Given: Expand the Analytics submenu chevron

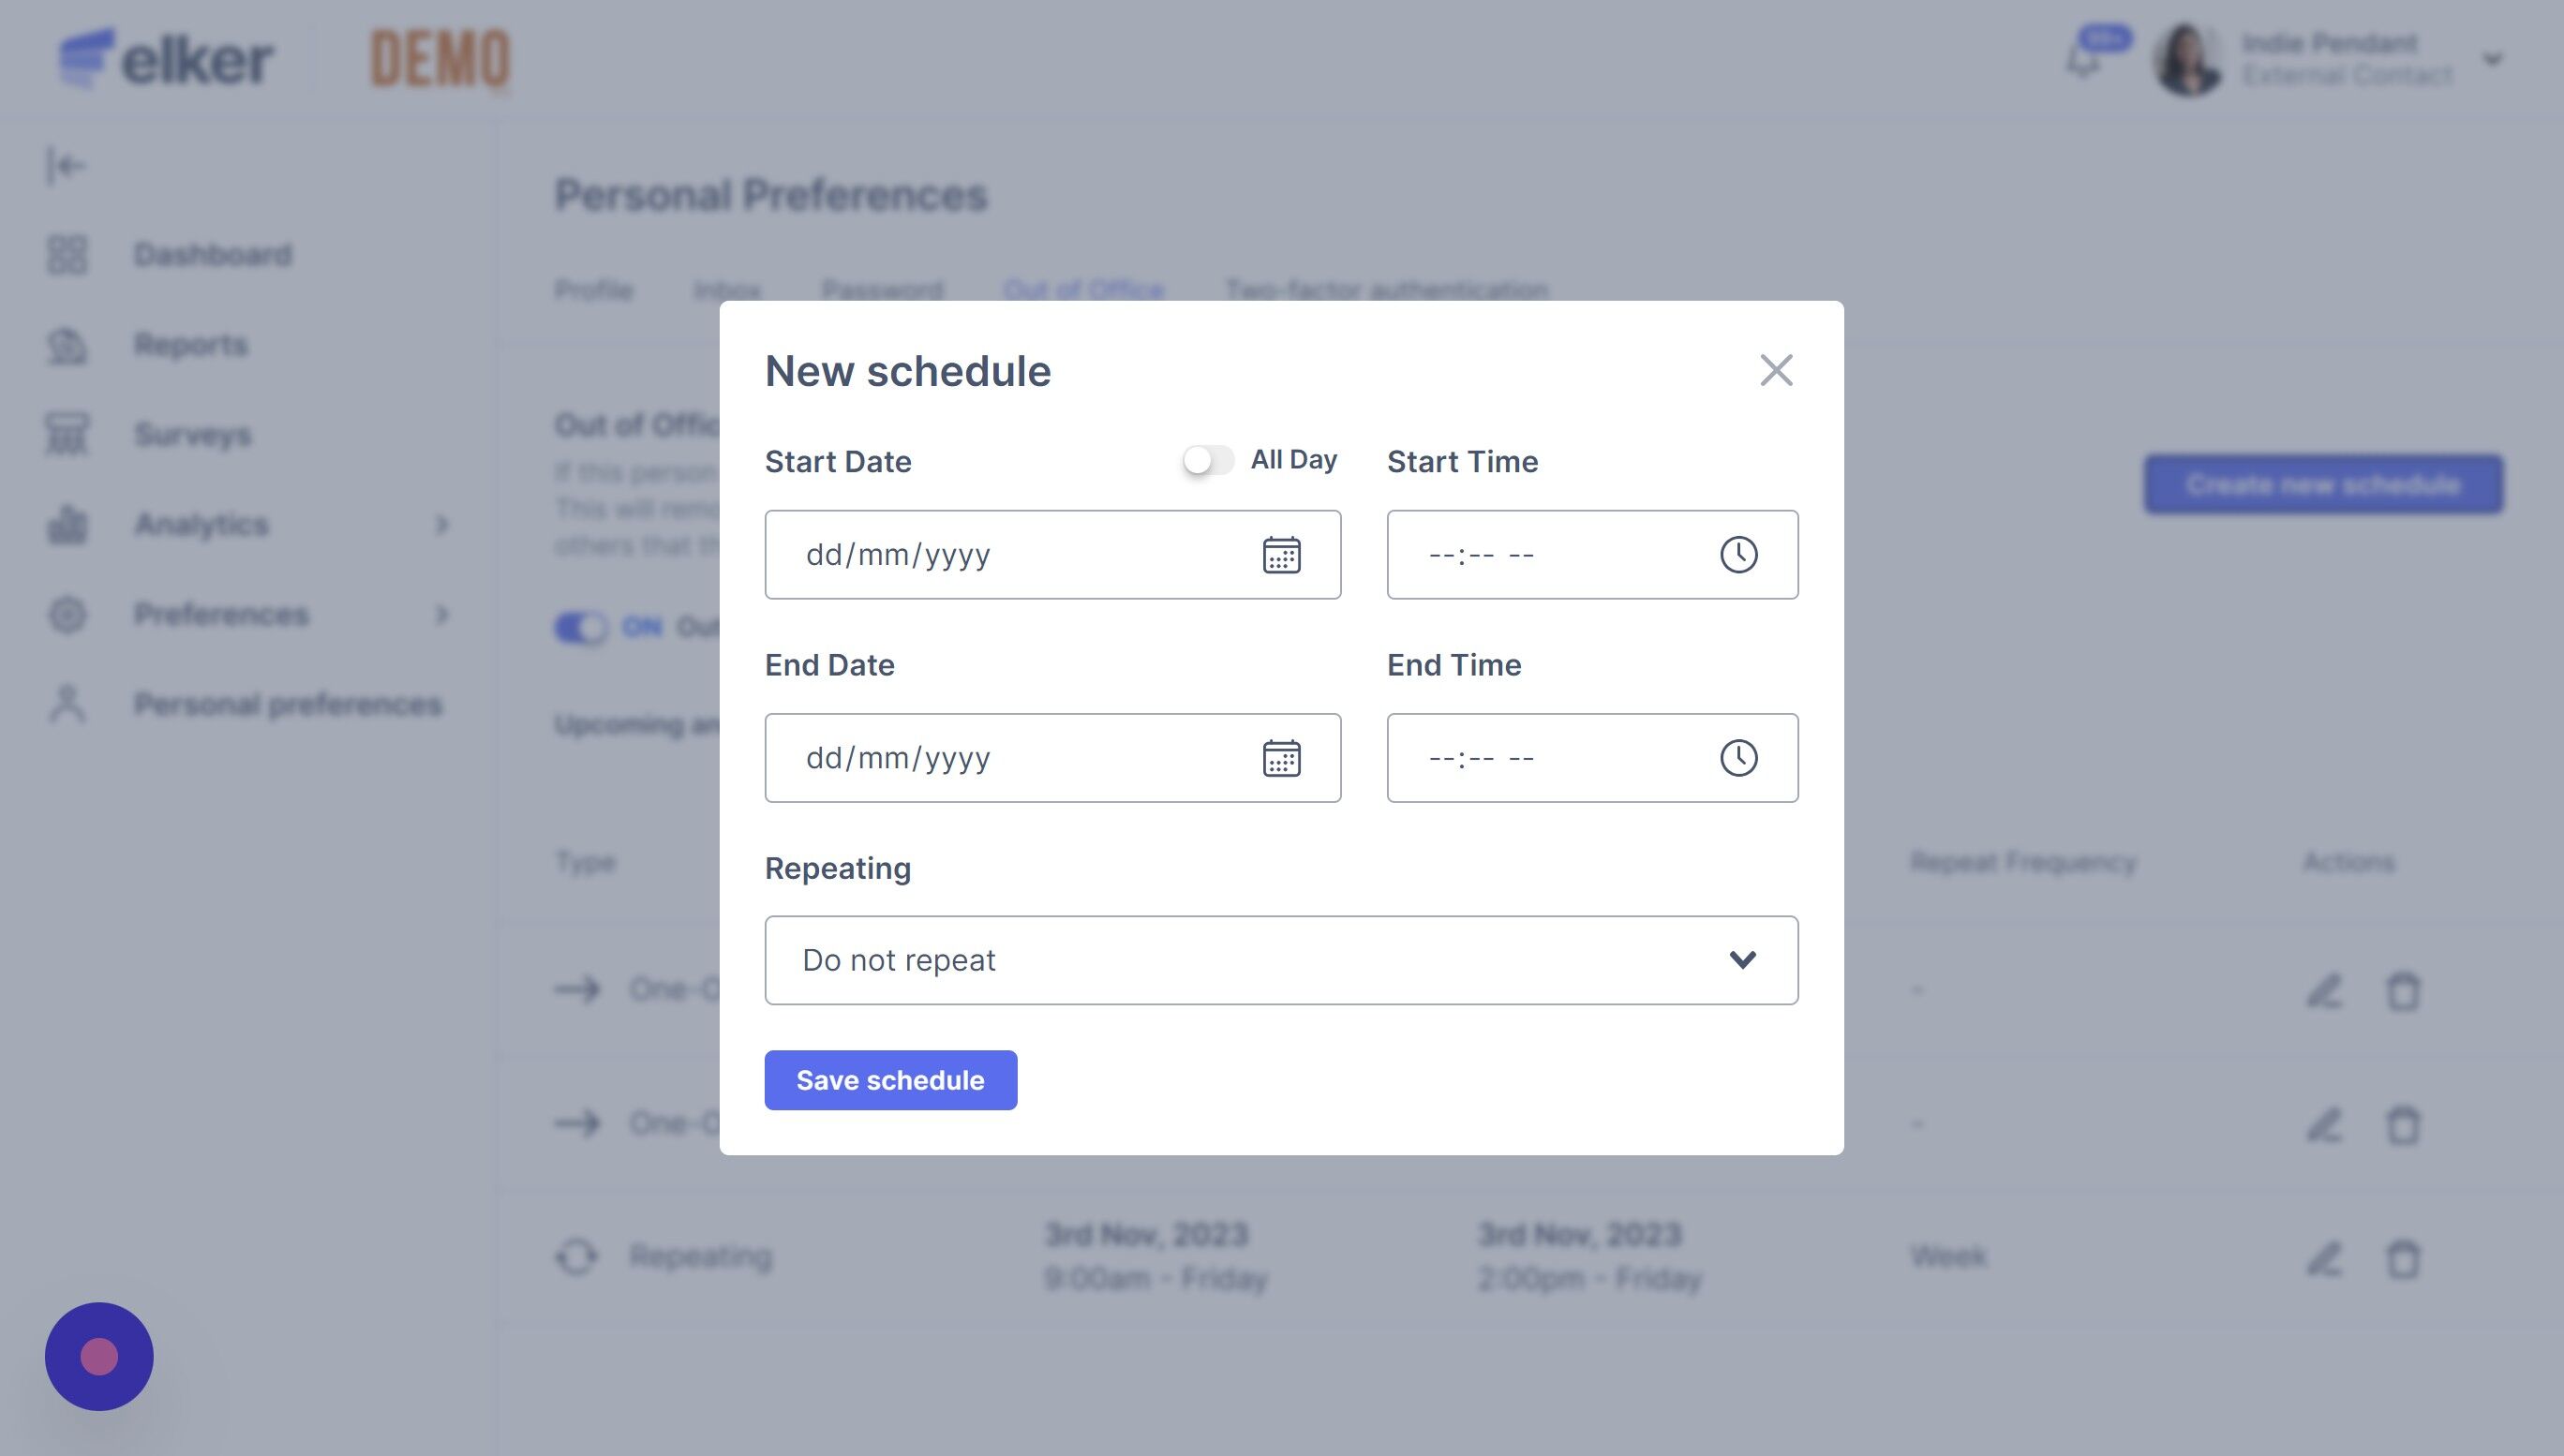Looking at the screenshot, I should coord(442,524).
